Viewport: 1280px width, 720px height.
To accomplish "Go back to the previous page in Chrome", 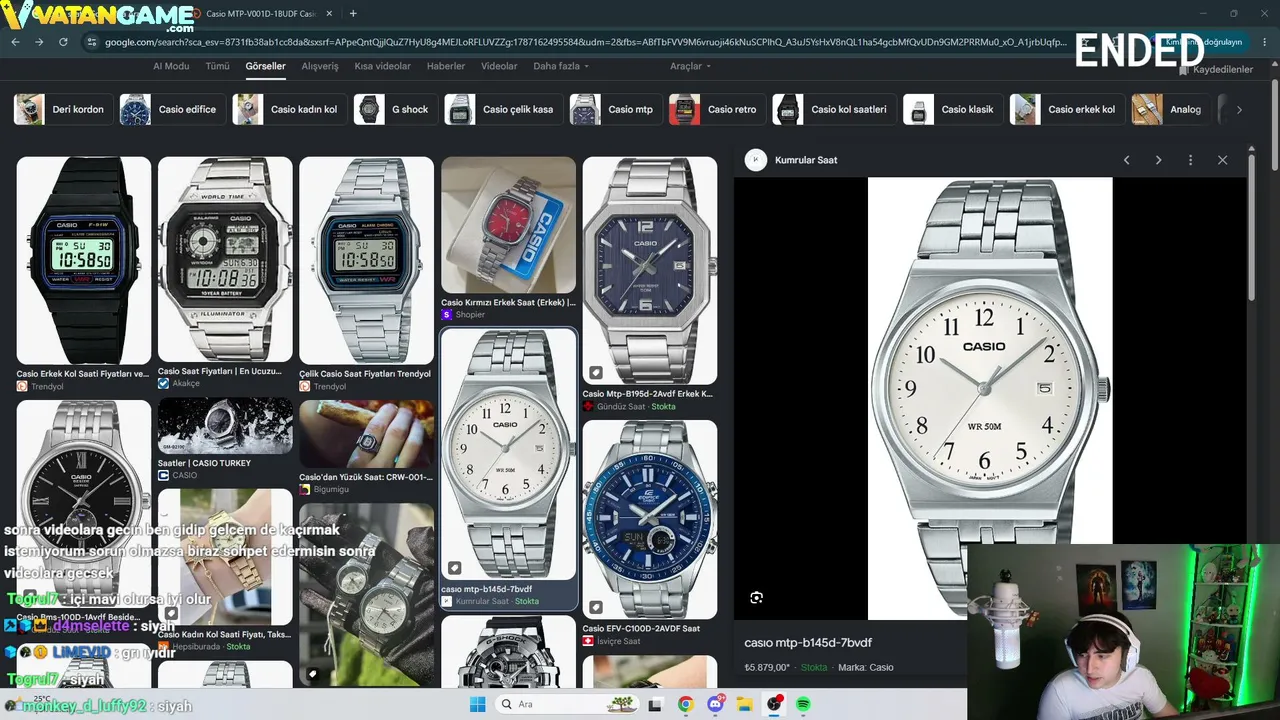I will [x=15, y=42].
